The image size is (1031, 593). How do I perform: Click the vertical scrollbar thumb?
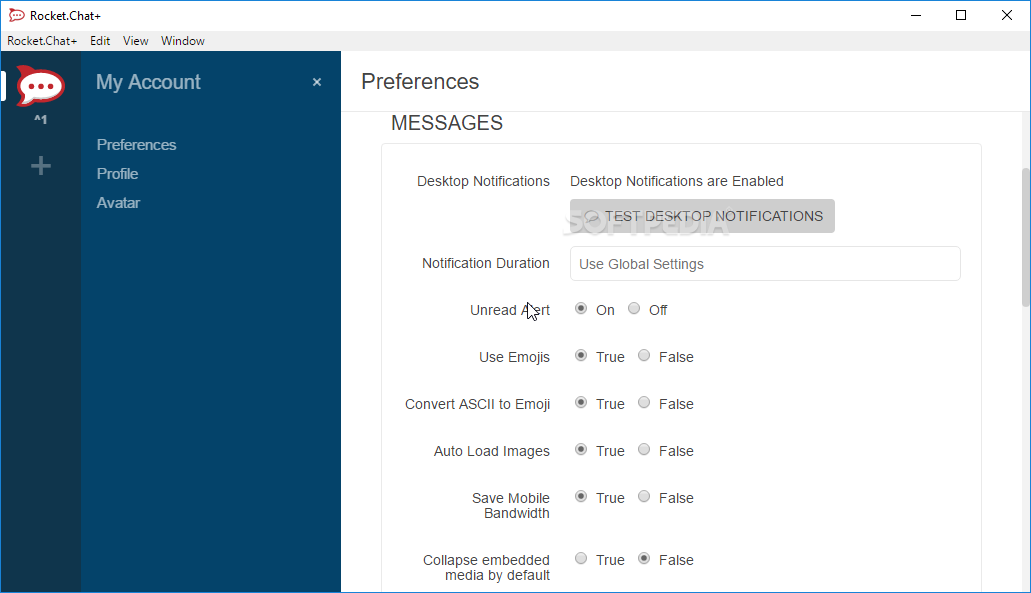coord(1026,237)
